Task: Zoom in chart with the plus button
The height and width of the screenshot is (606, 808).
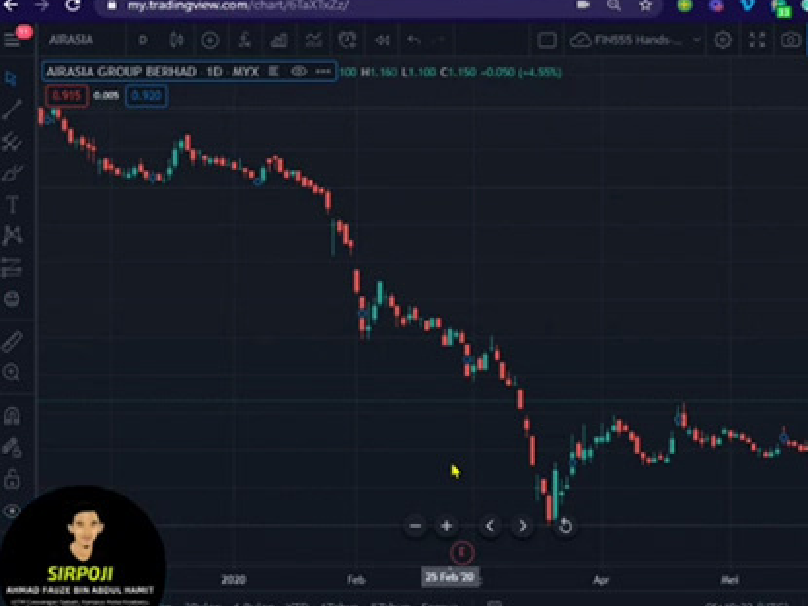Action: coord(446,526)
